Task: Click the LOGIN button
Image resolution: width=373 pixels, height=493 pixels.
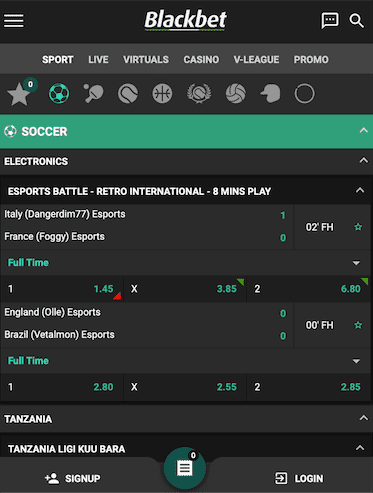Action: 299,478
